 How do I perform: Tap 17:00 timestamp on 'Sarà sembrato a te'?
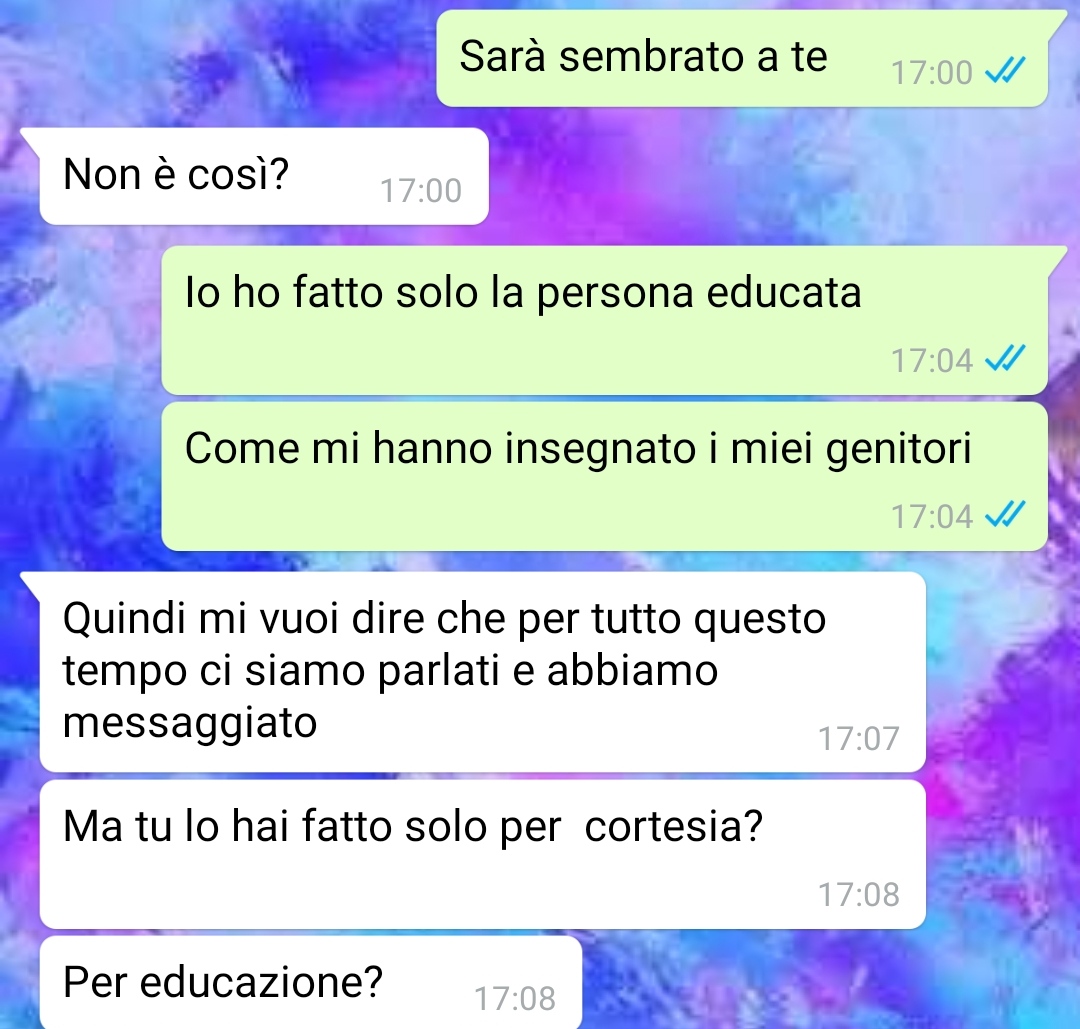(x=931, y=72)
